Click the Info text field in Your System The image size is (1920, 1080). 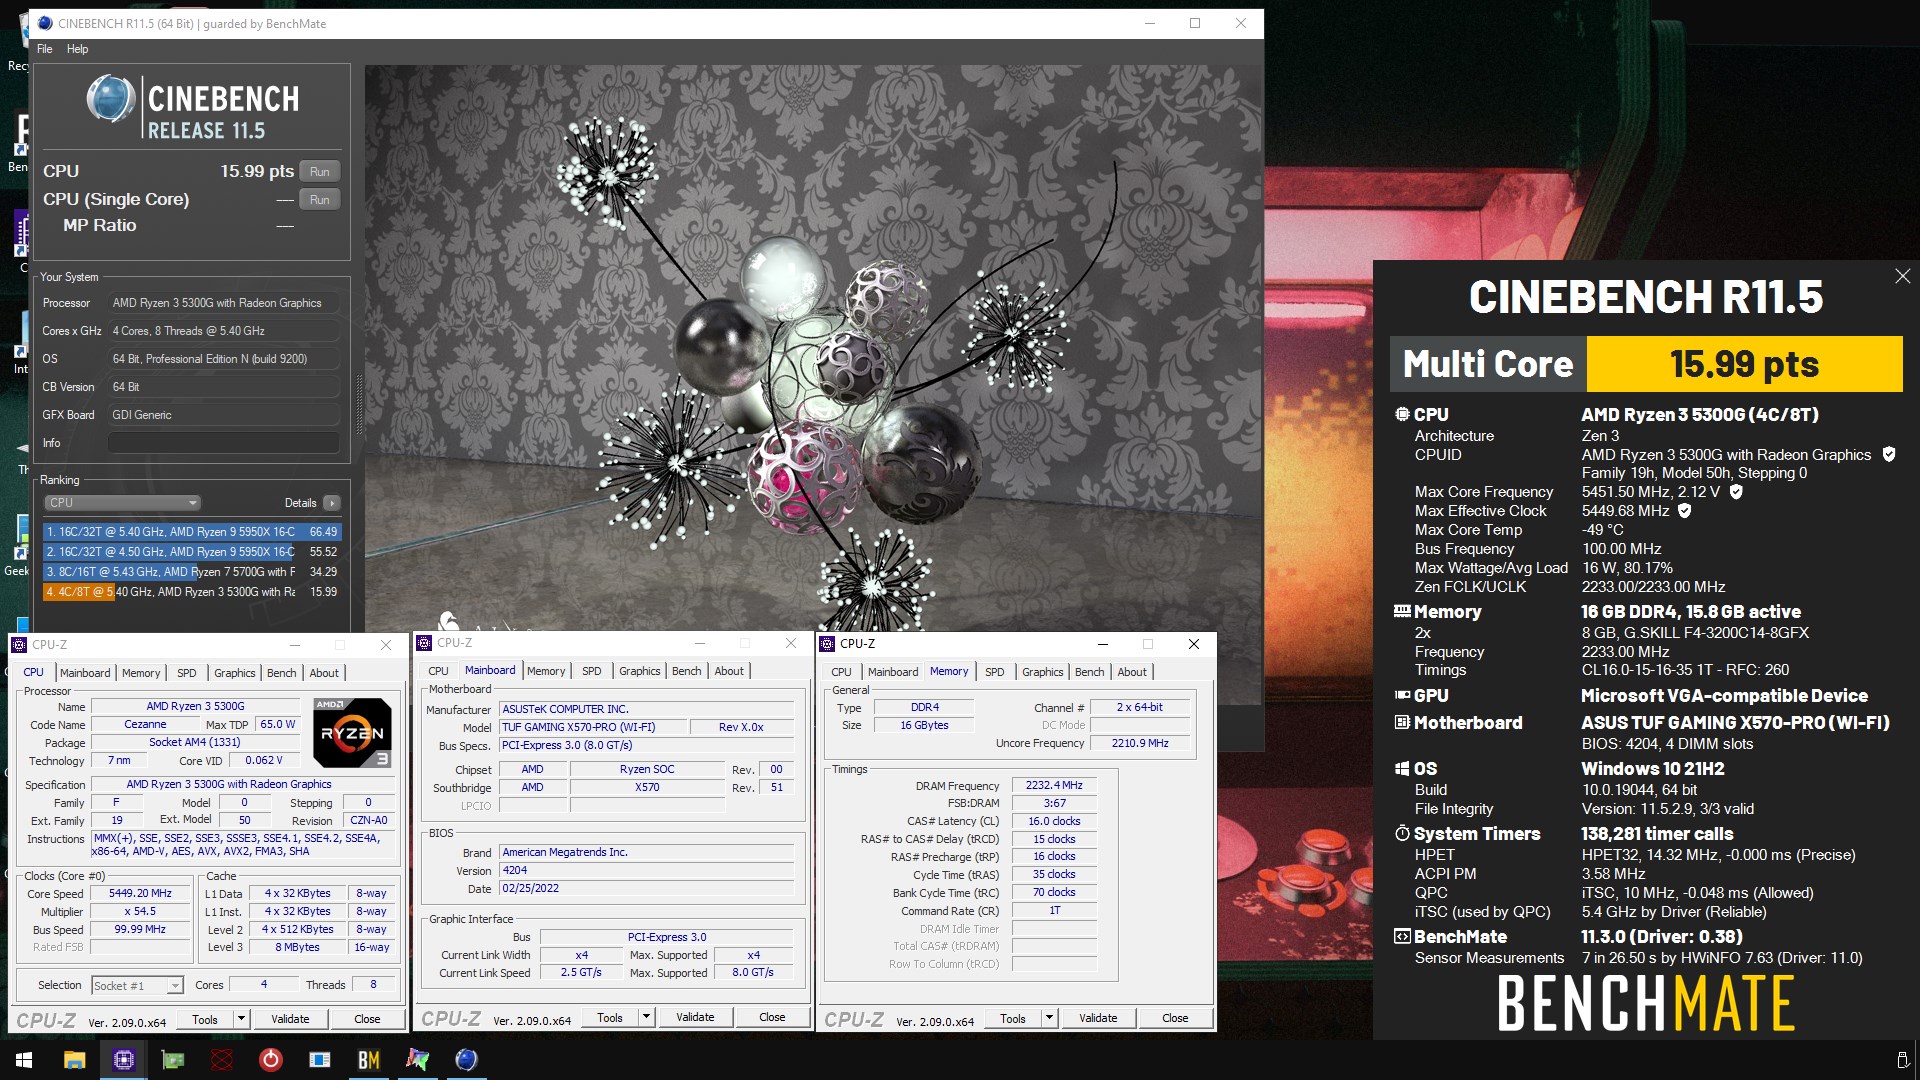click(224, 443)
